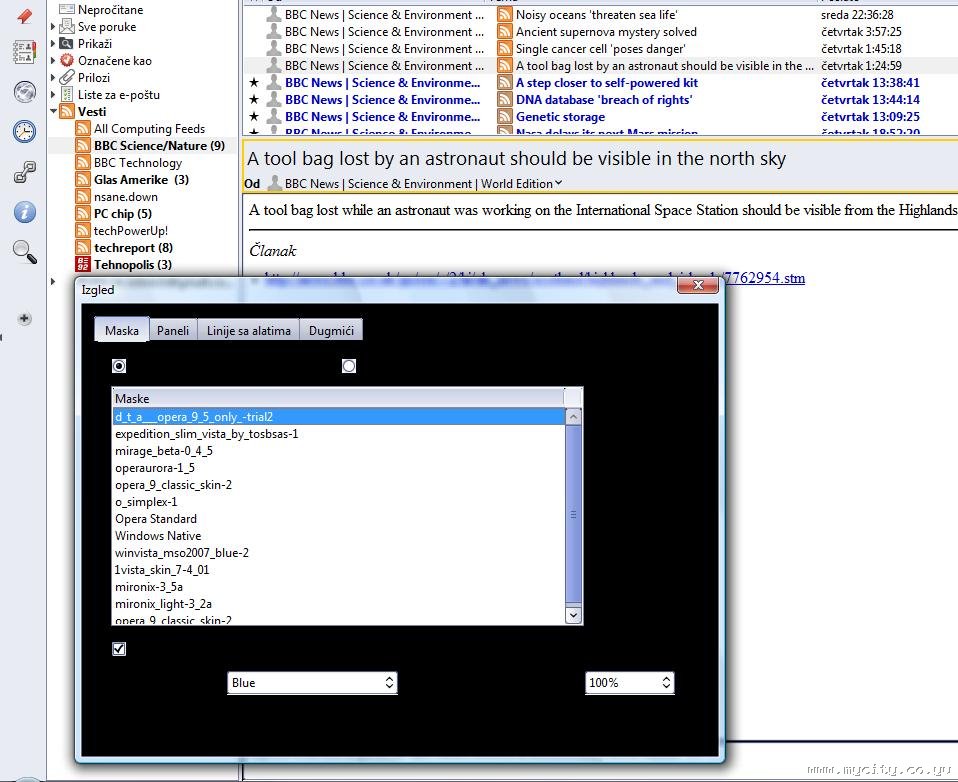The width and height of the screenshot is (958, 782).
Task: Open the 100% zoom dropdown
Action: point(630,682)
